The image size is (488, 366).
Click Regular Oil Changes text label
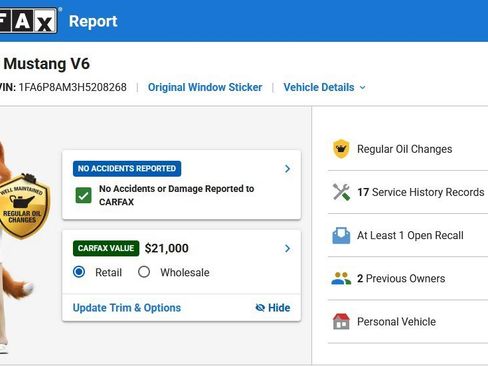tap(405, 149)
